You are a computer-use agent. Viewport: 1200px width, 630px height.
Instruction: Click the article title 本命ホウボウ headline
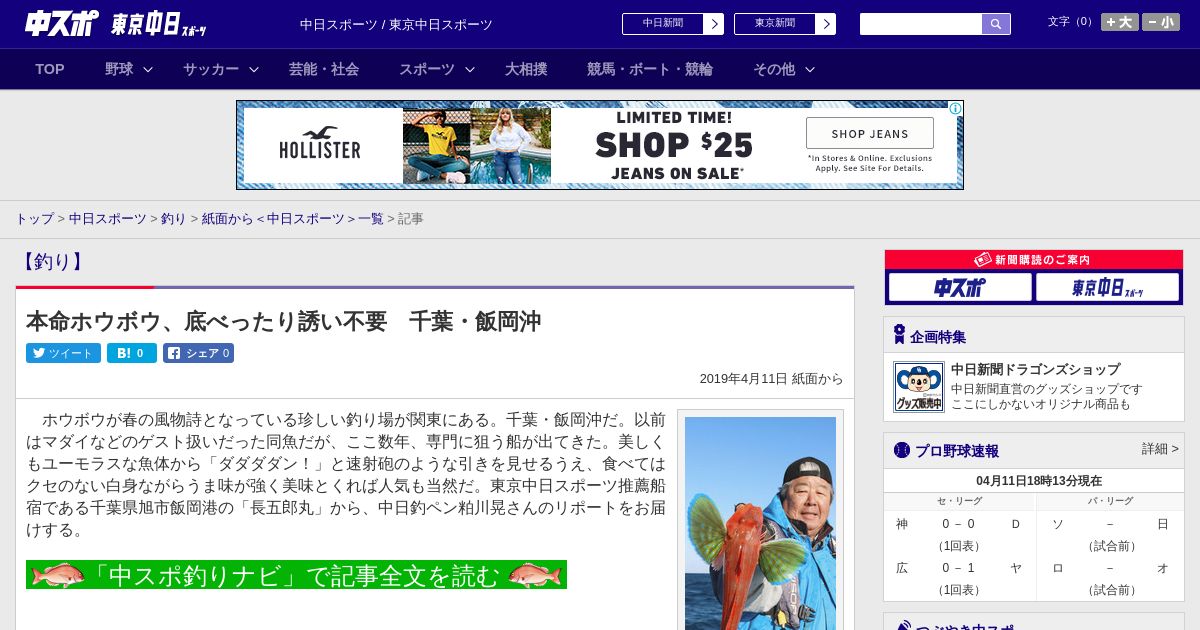click(283, 321)
